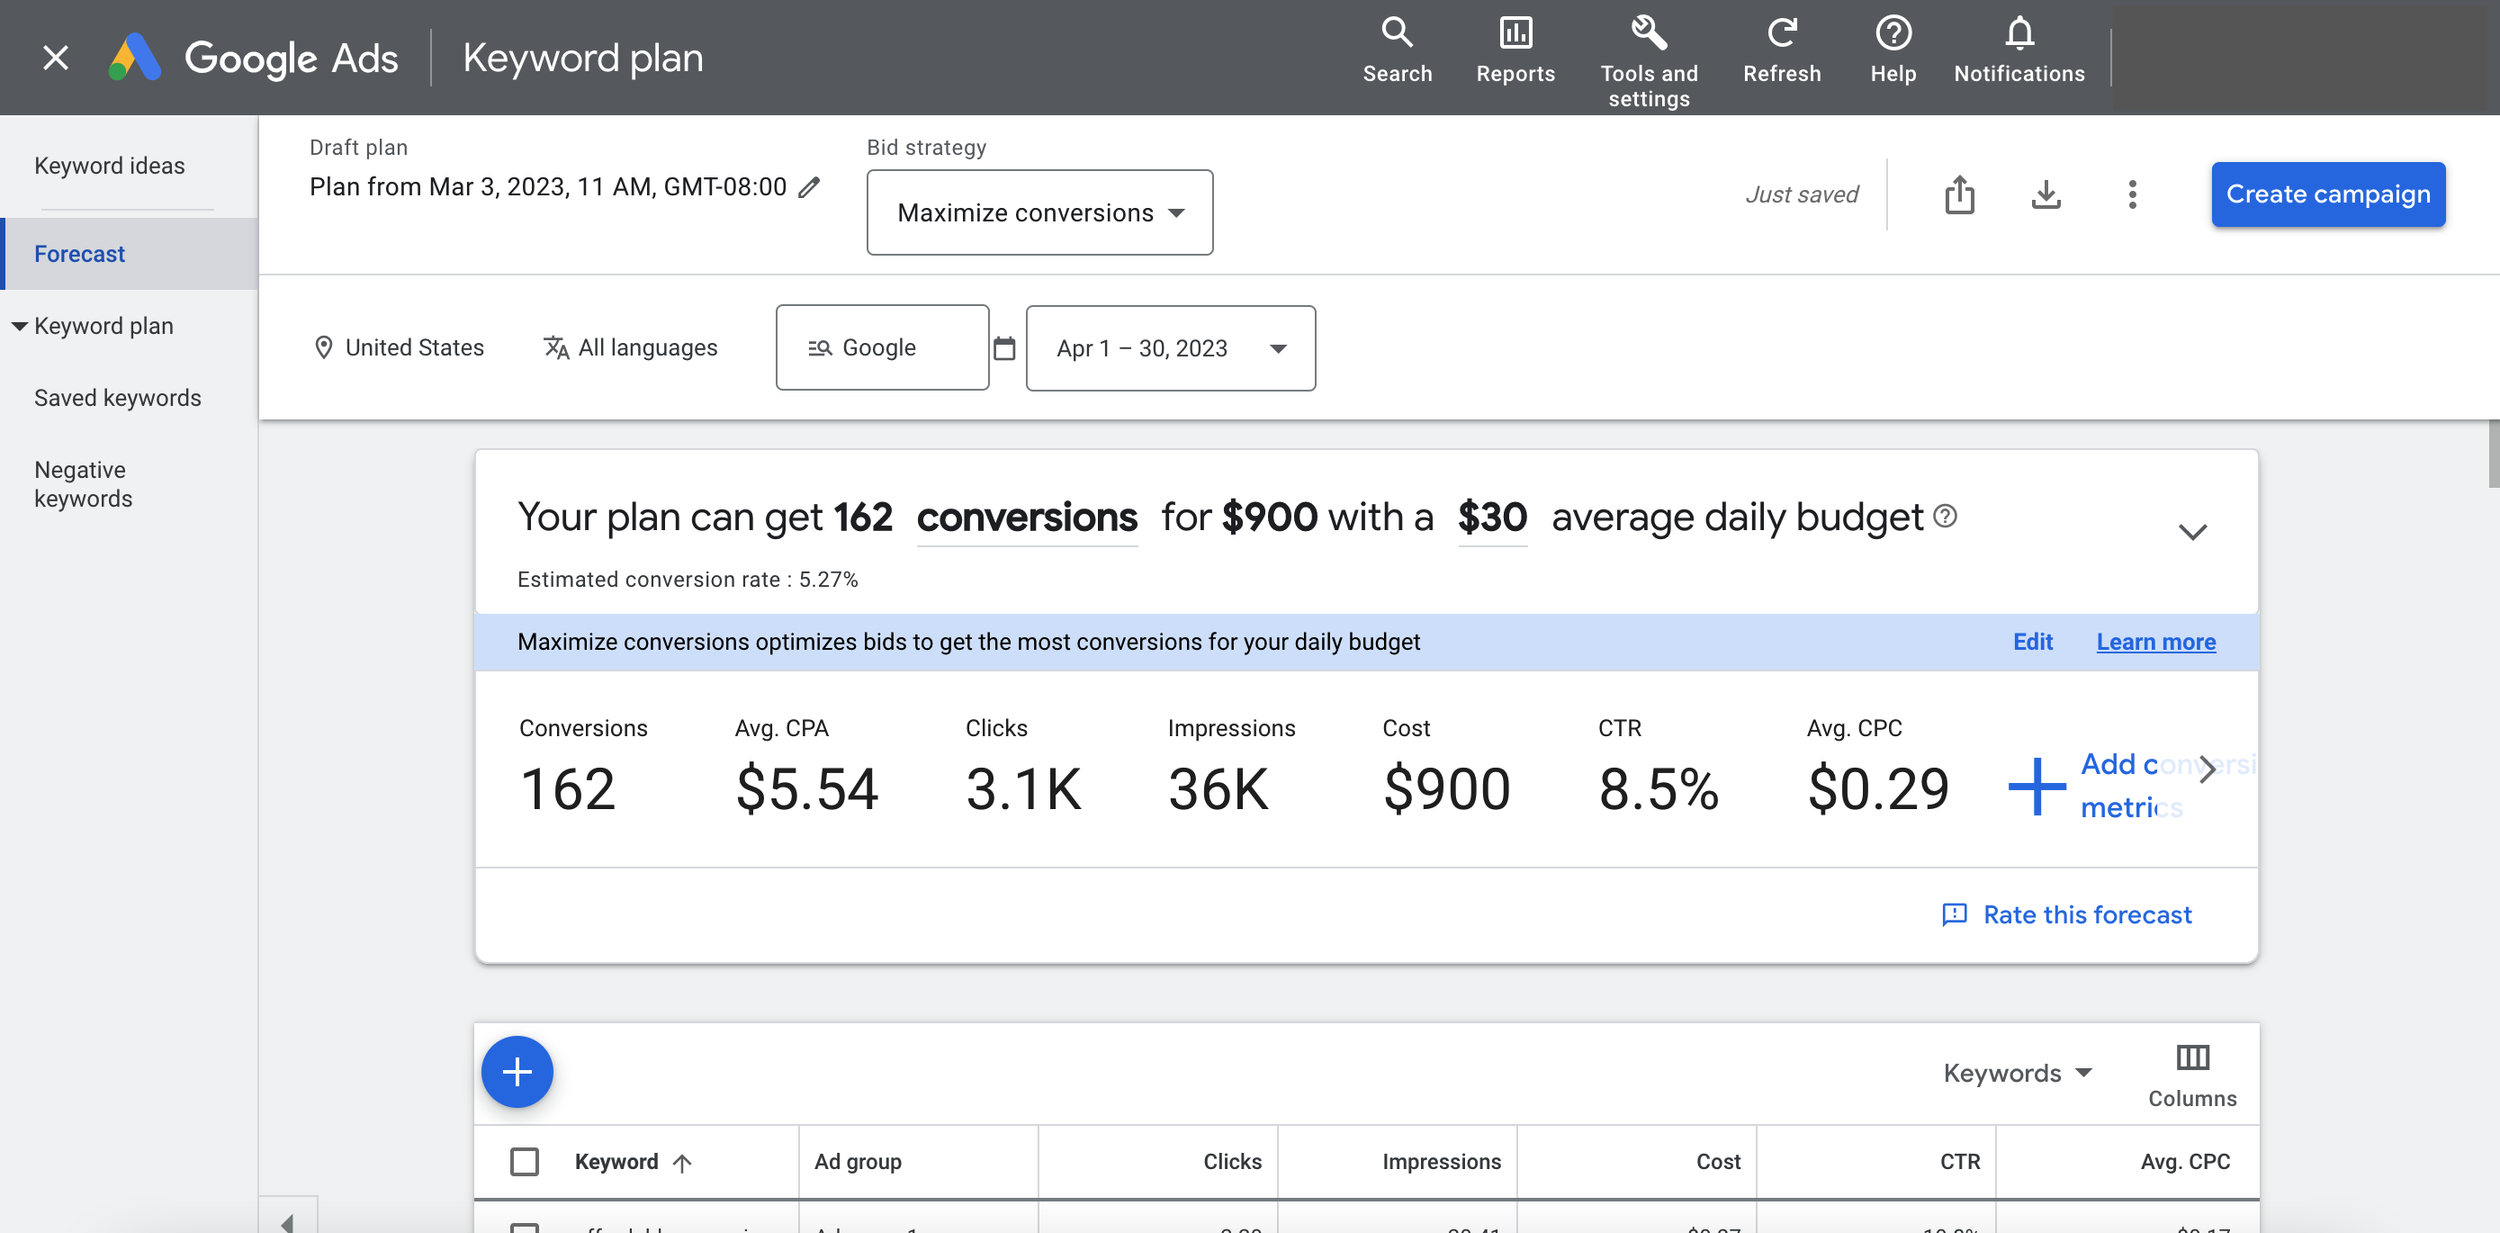Click the download plan icon
Screen dimensions: 2500x1233
tap(2046, 194)
